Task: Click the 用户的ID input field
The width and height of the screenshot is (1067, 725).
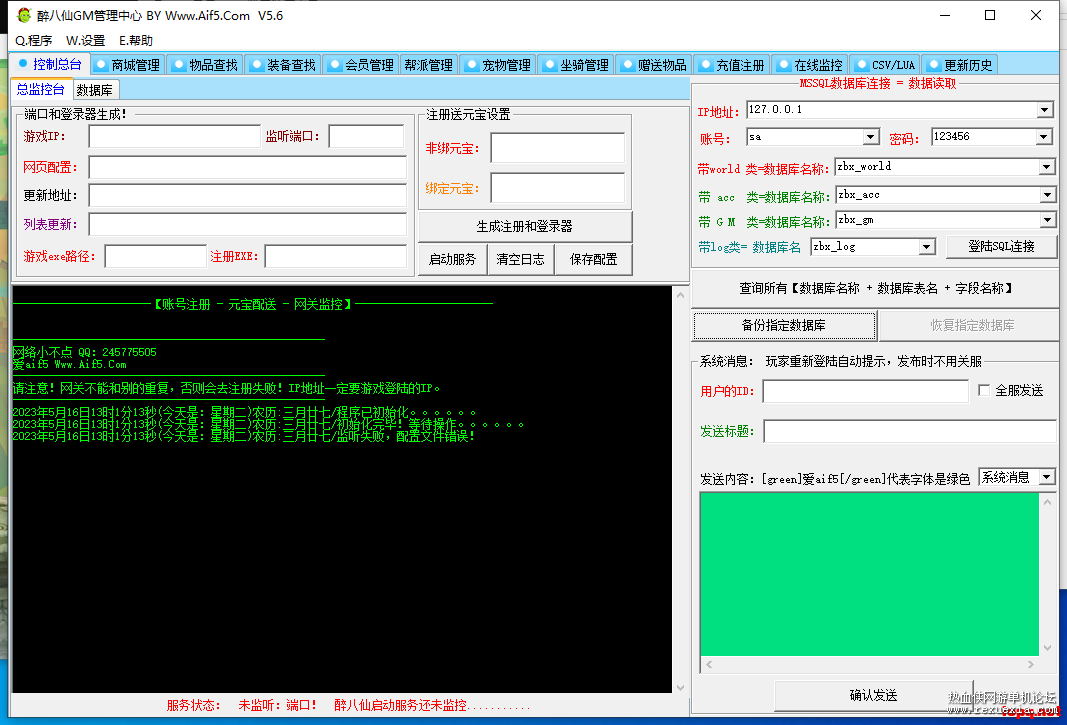Action: click(x=866, y=391)
